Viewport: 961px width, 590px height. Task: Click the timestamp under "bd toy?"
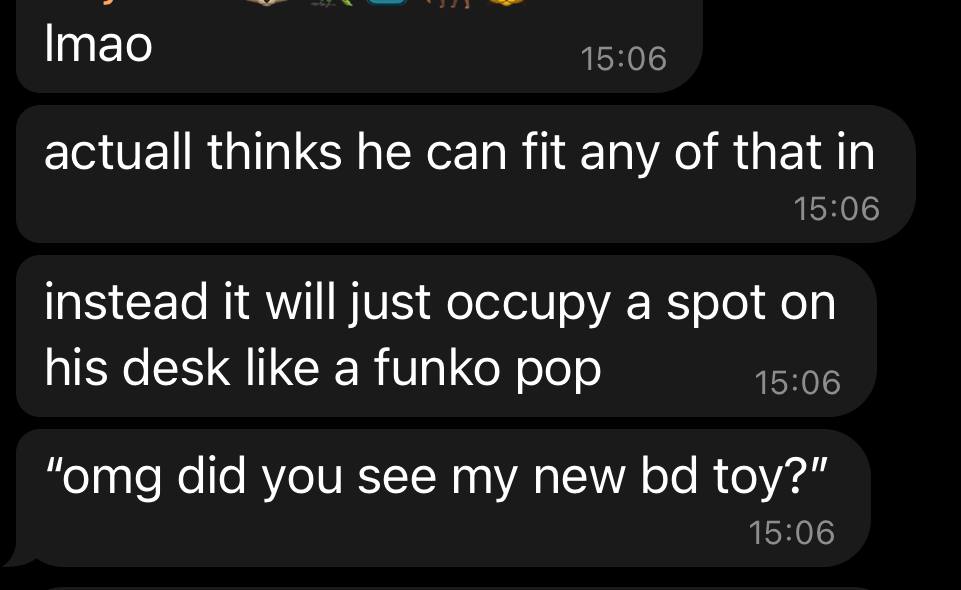click(x=791, y=532)
